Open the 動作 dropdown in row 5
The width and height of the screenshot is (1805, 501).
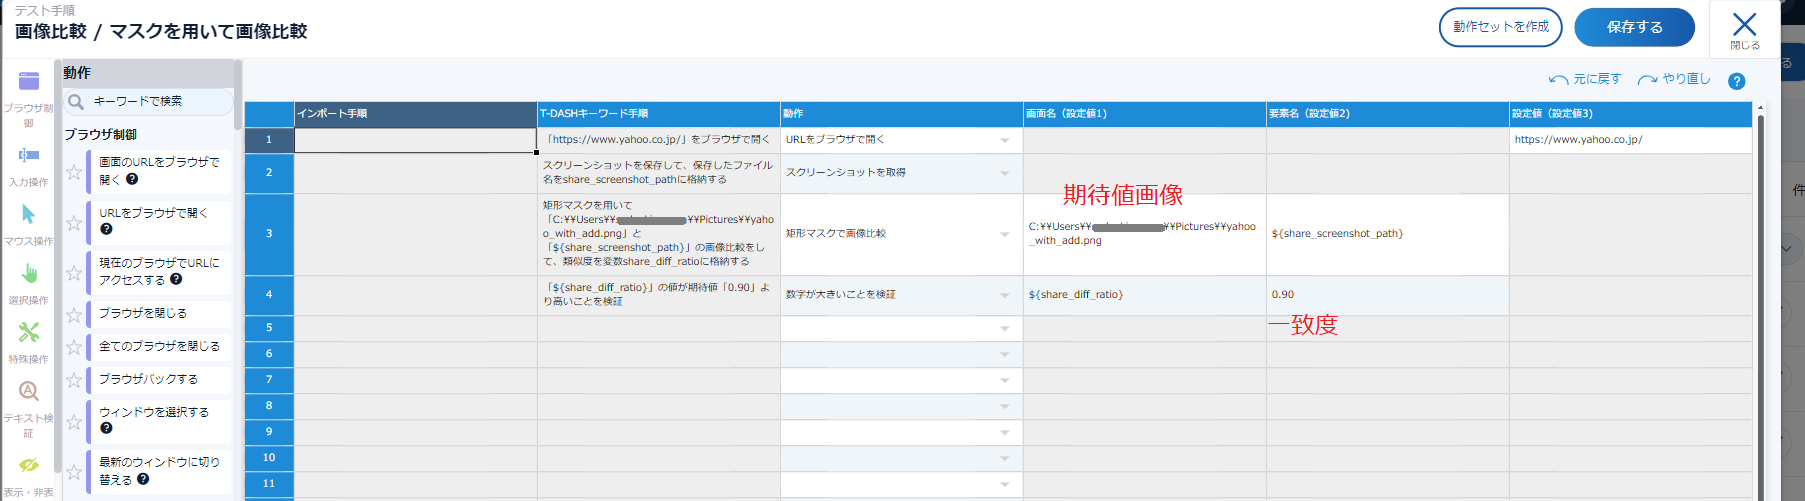point(1005,328)
